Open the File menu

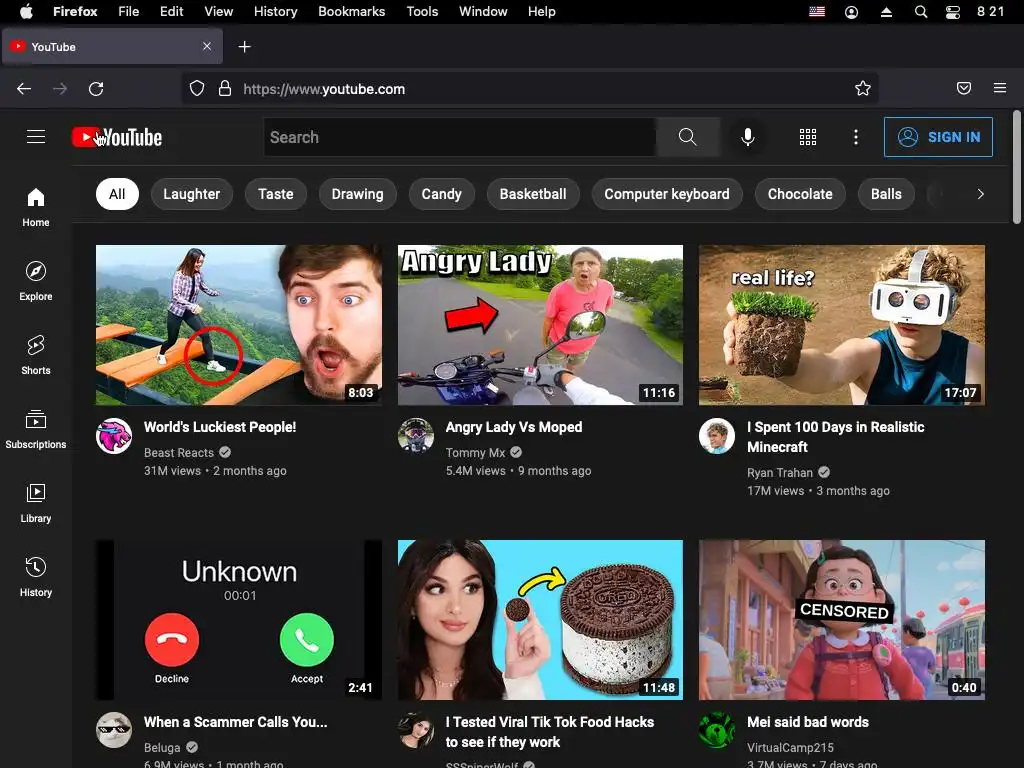click(129, 12)
